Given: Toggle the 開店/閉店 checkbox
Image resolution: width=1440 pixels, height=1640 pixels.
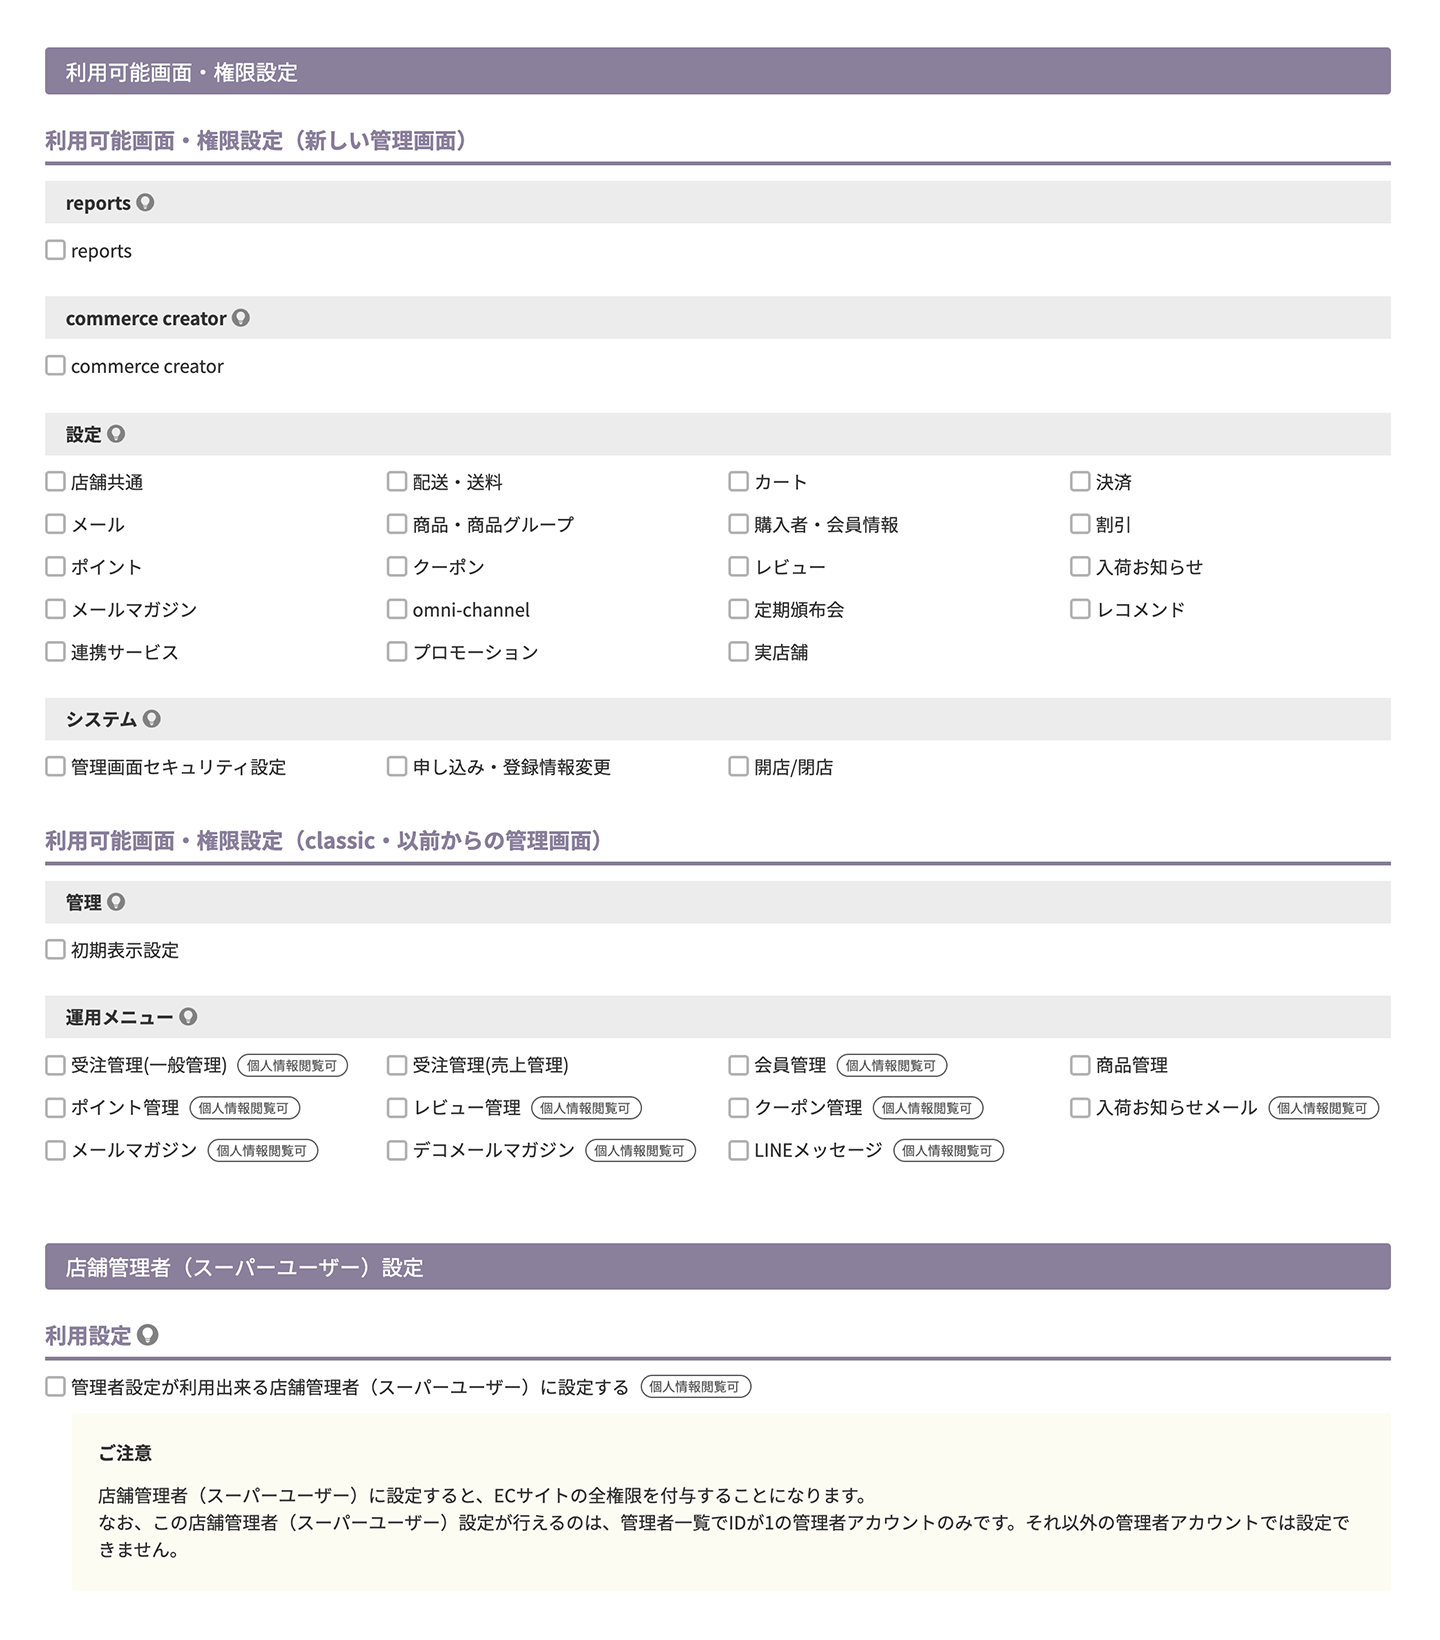Looking at the screenshot, I should click(x=739, y=767).
